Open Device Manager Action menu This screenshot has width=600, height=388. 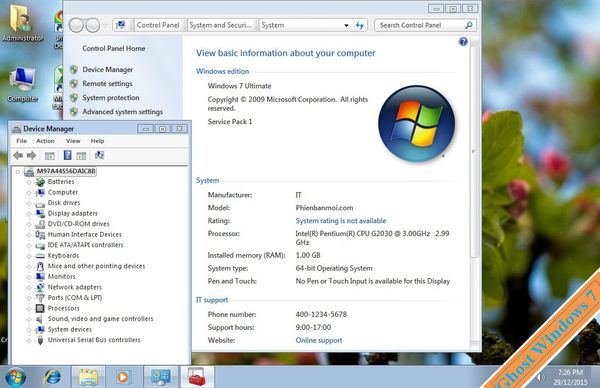[45, 141]
